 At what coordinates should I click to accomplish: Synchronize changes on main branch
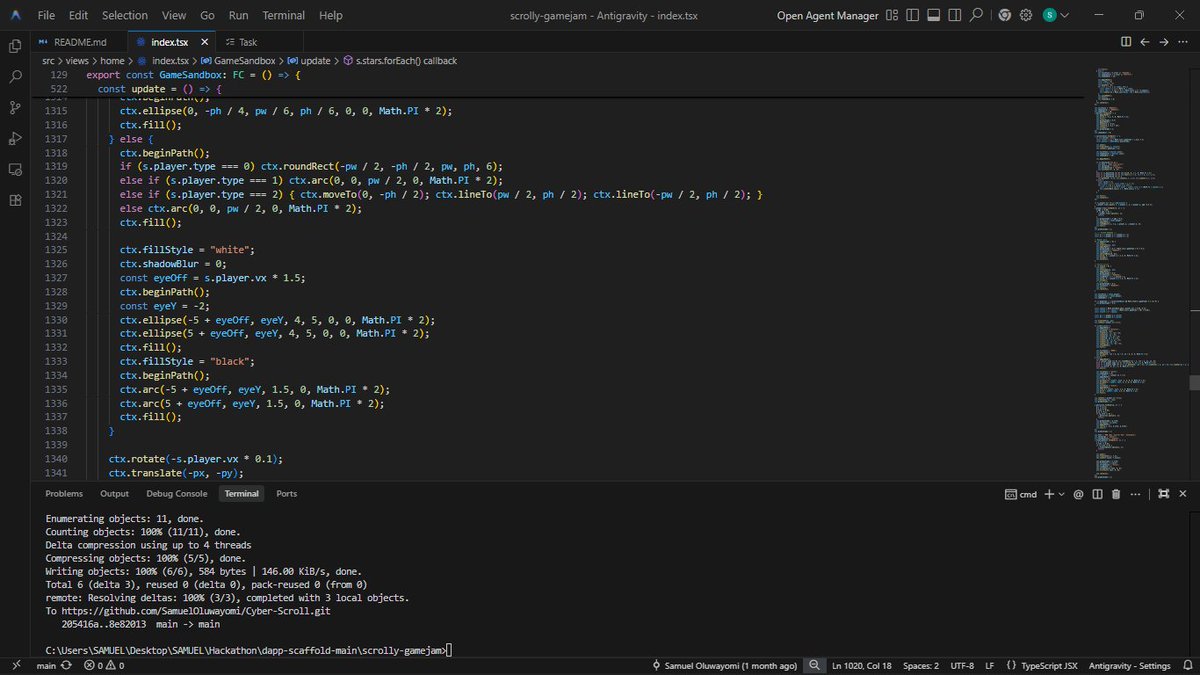(x=67, y=666)
